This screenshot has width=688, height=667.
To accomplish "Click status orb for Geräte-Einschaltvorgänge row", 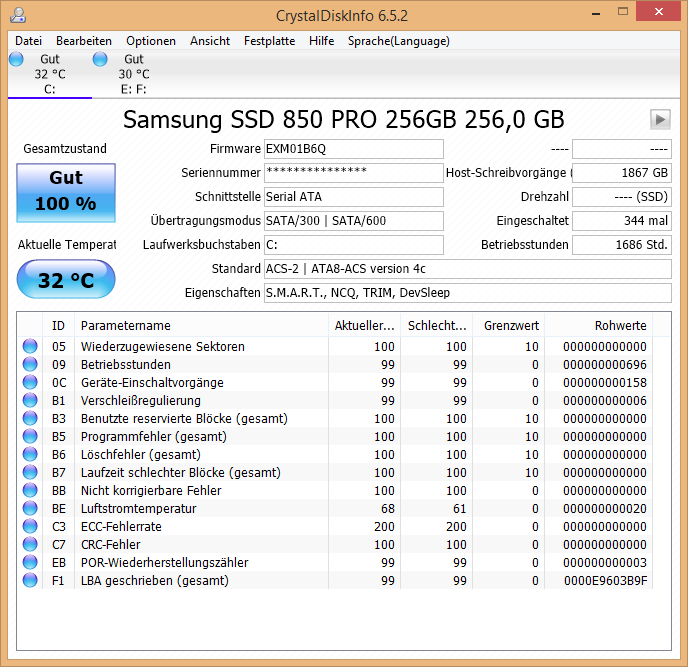I will [30, 382].
